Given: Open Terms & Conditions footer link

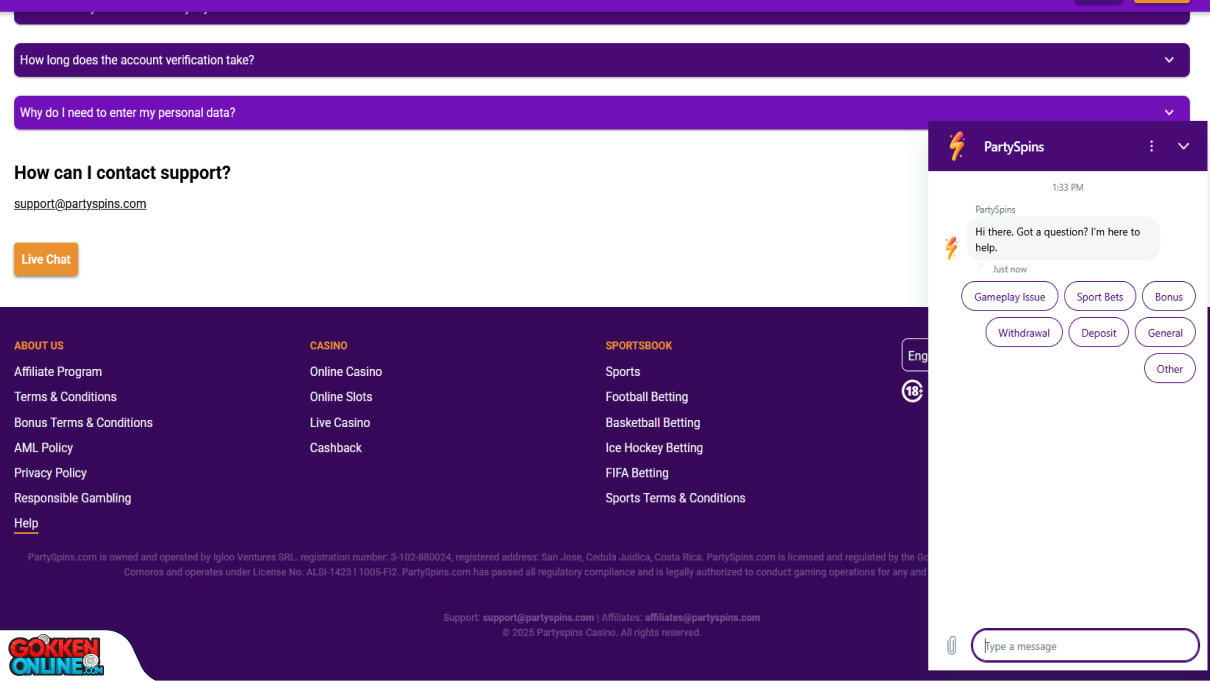Looking at the screenshot, I should click(x=65, y=397).
